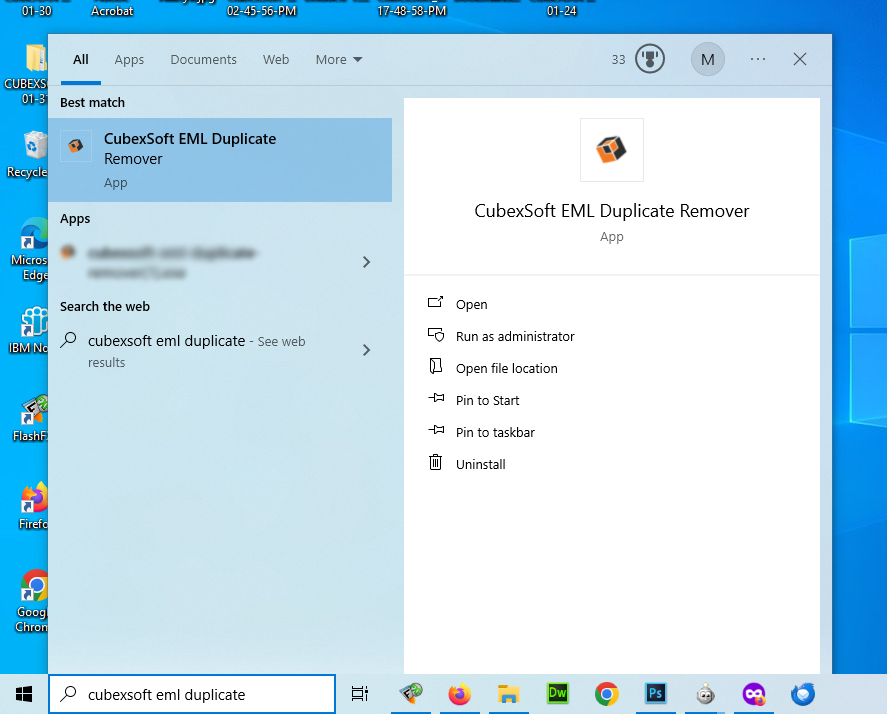Switch to the Web search tab

(276, 59)
